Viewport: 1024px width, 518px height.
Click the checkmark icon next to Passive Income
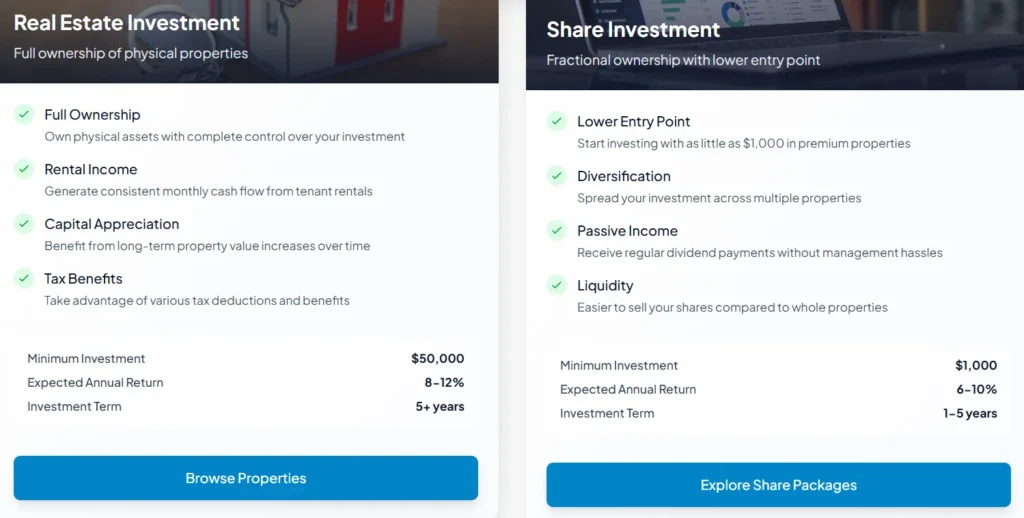coord(557,230)
